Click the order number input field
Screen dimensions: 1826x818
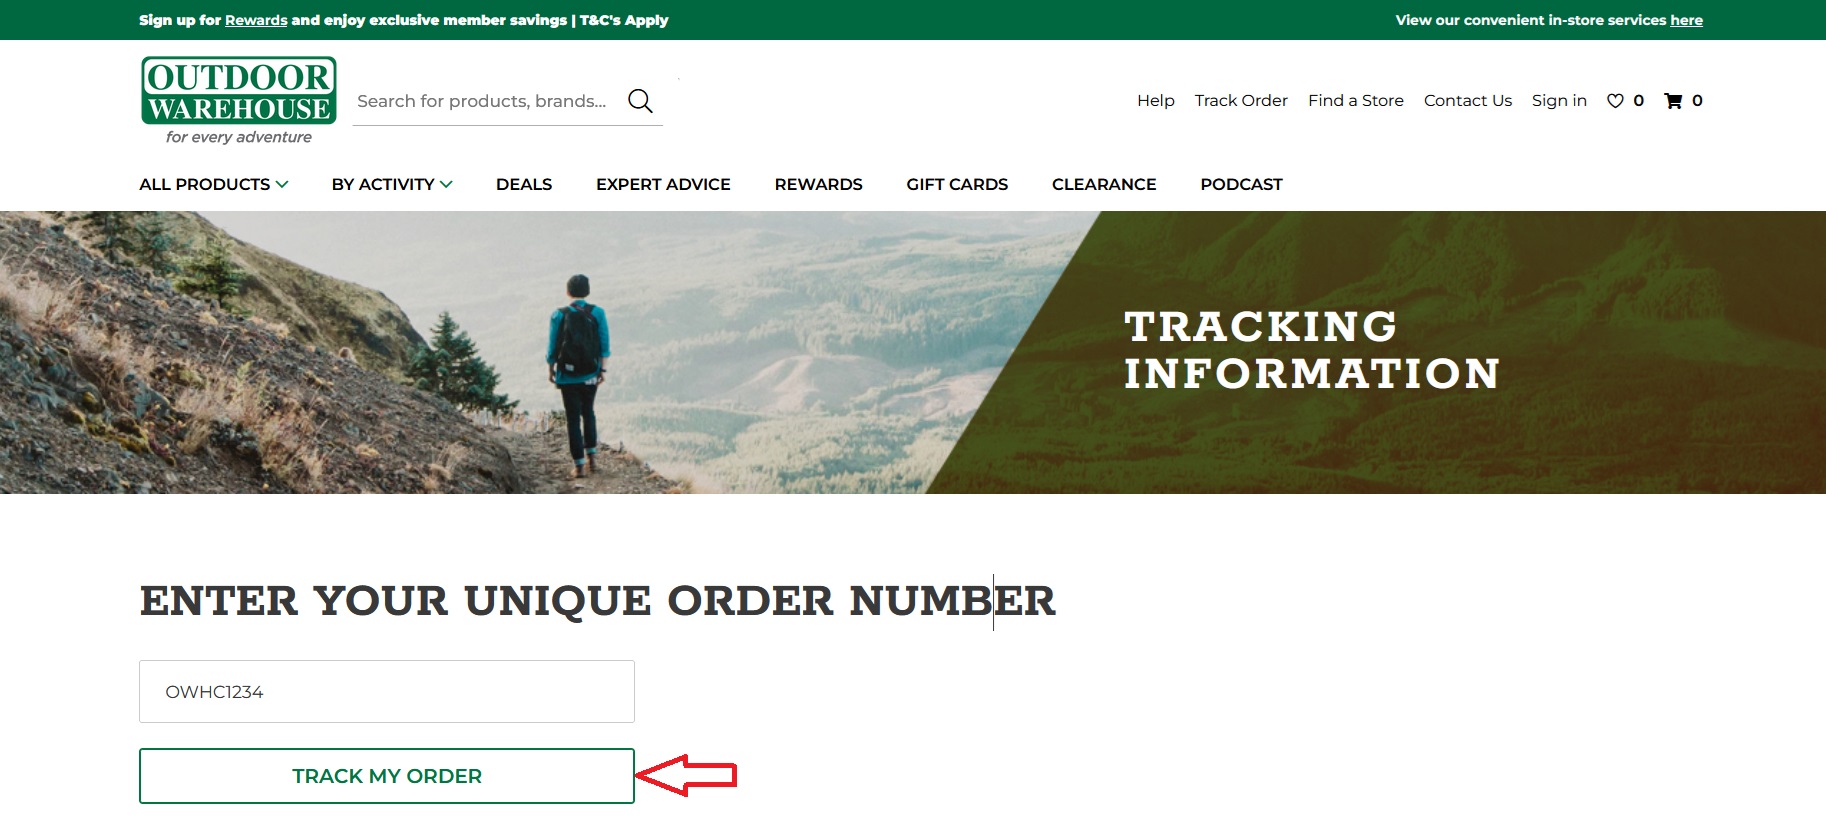[387, 691]
